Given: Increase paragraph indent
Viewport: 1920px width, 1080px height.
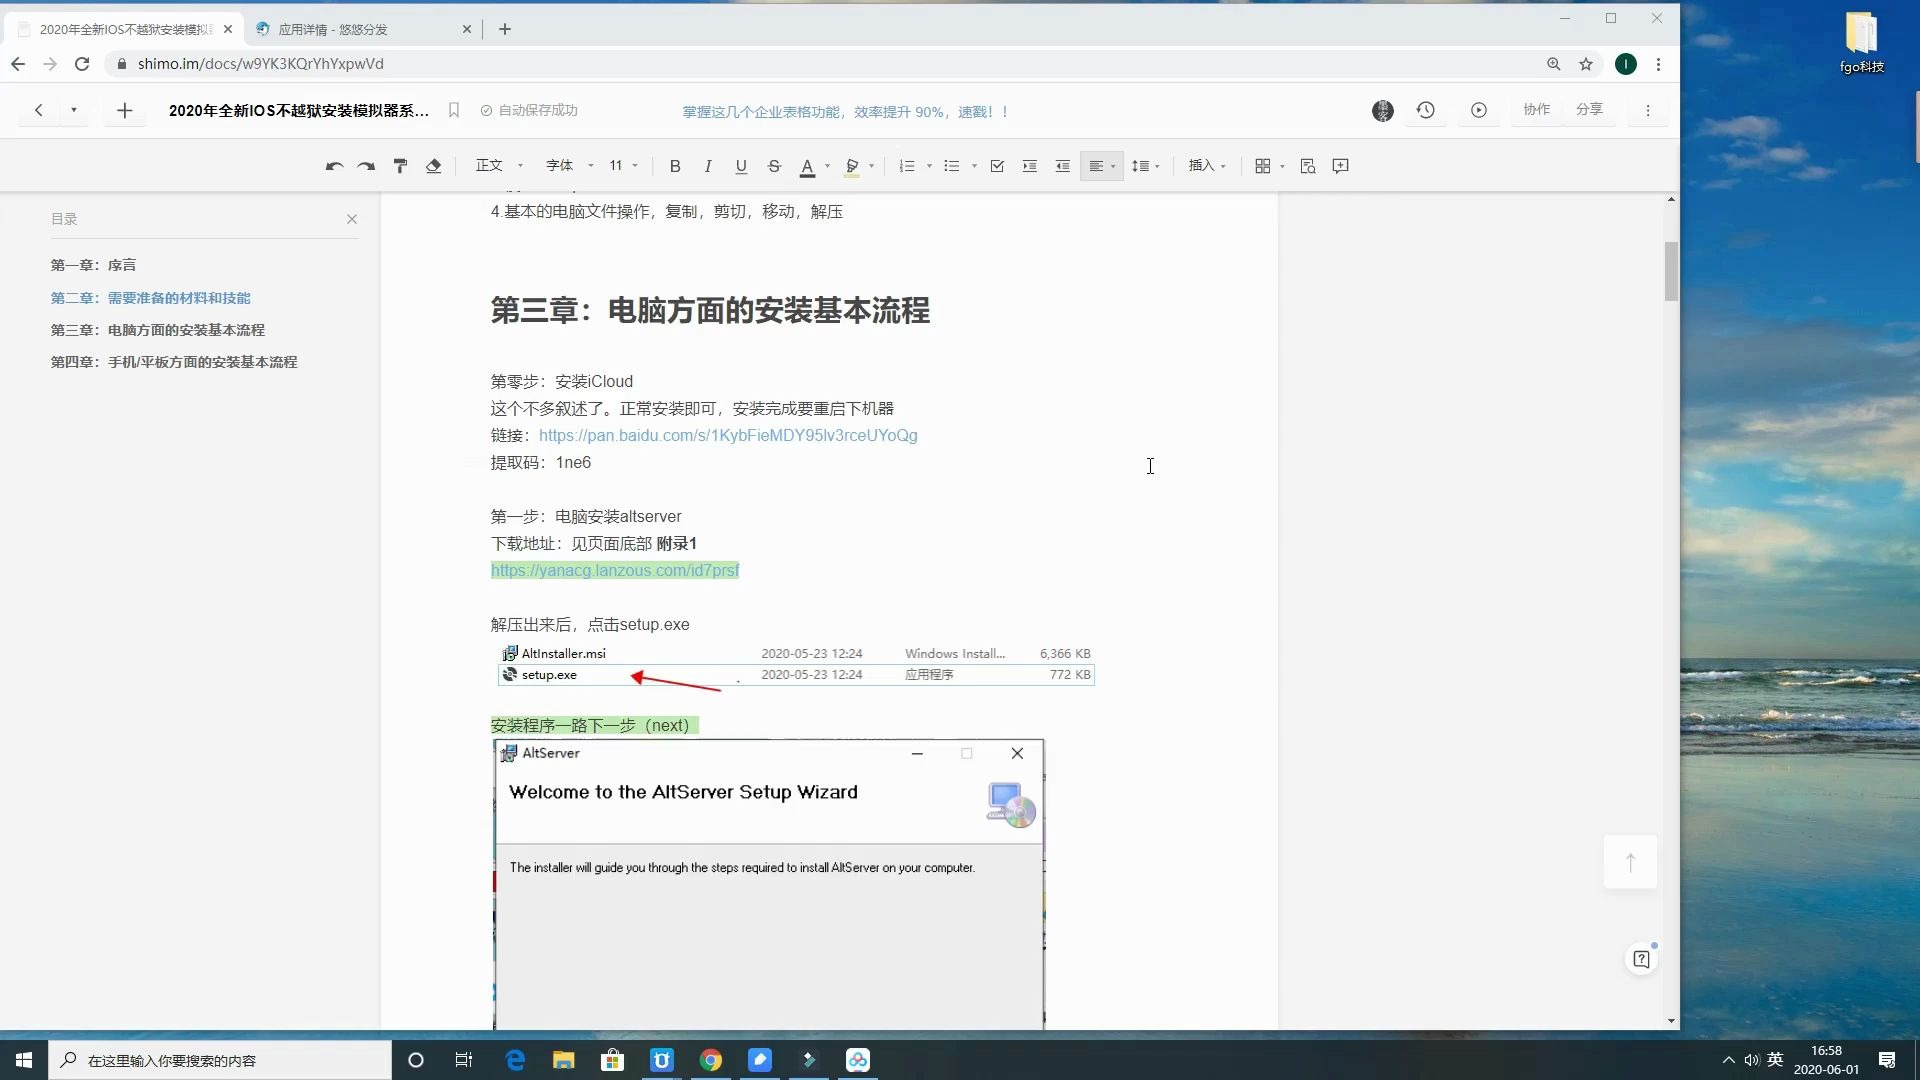Looking at the screenshot, I should pos(1029,166).
